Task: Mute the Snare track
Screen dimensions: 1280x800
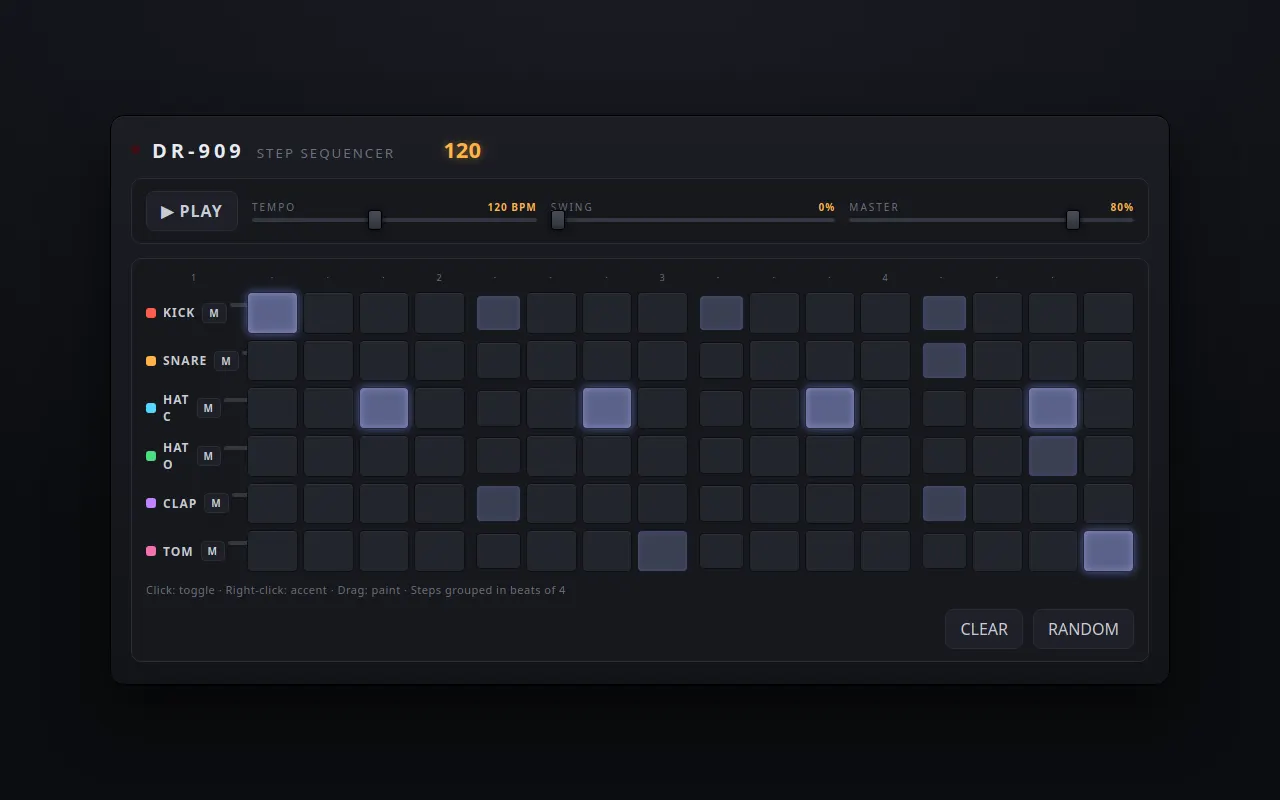Action: 226,361
